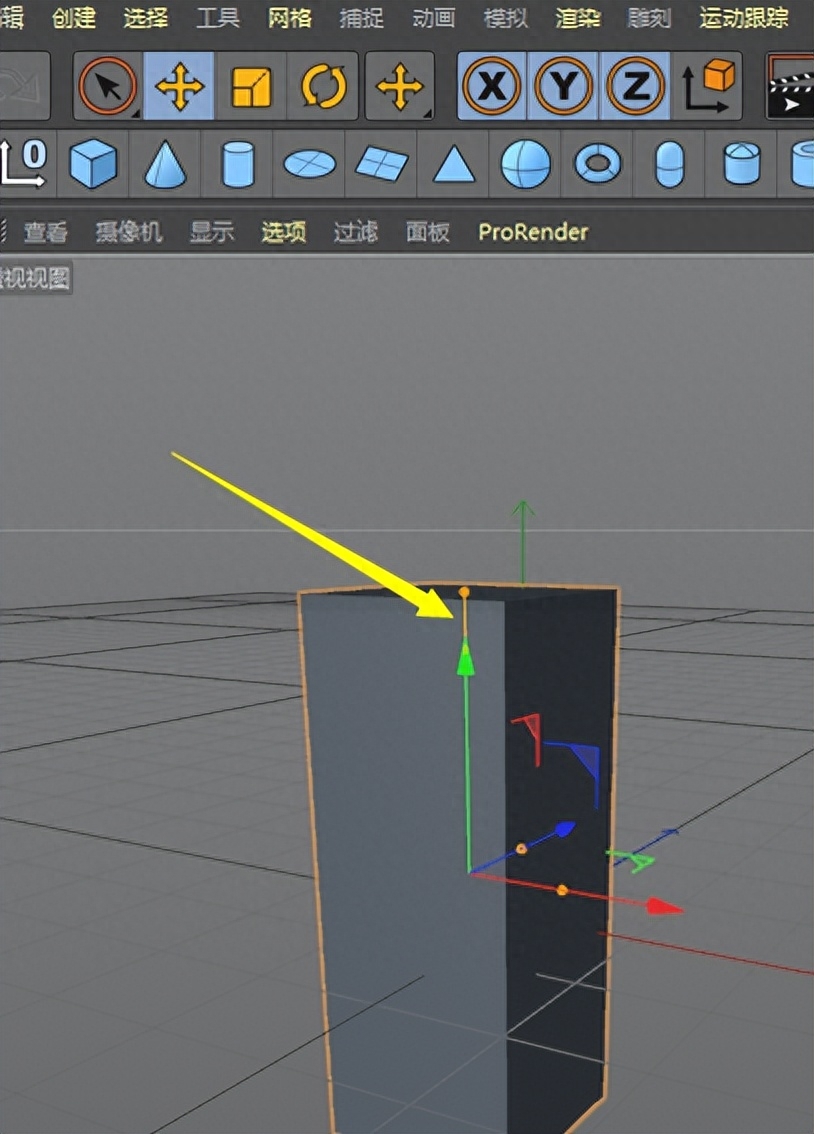Add a plane primitive
The height and width of the screenshot is (1134, 814).
pos(382,164)
